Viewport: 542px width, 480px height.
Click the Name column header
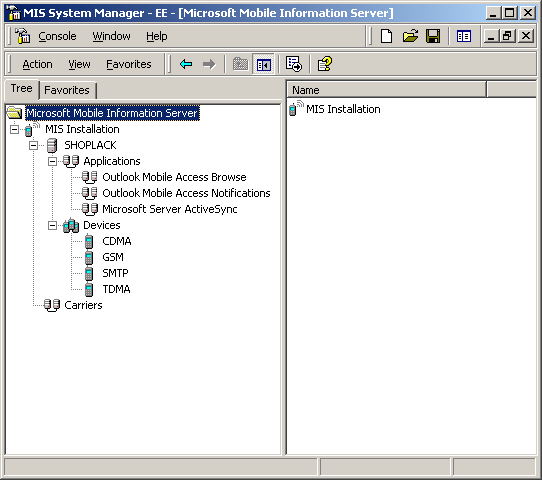coord(386,90)
